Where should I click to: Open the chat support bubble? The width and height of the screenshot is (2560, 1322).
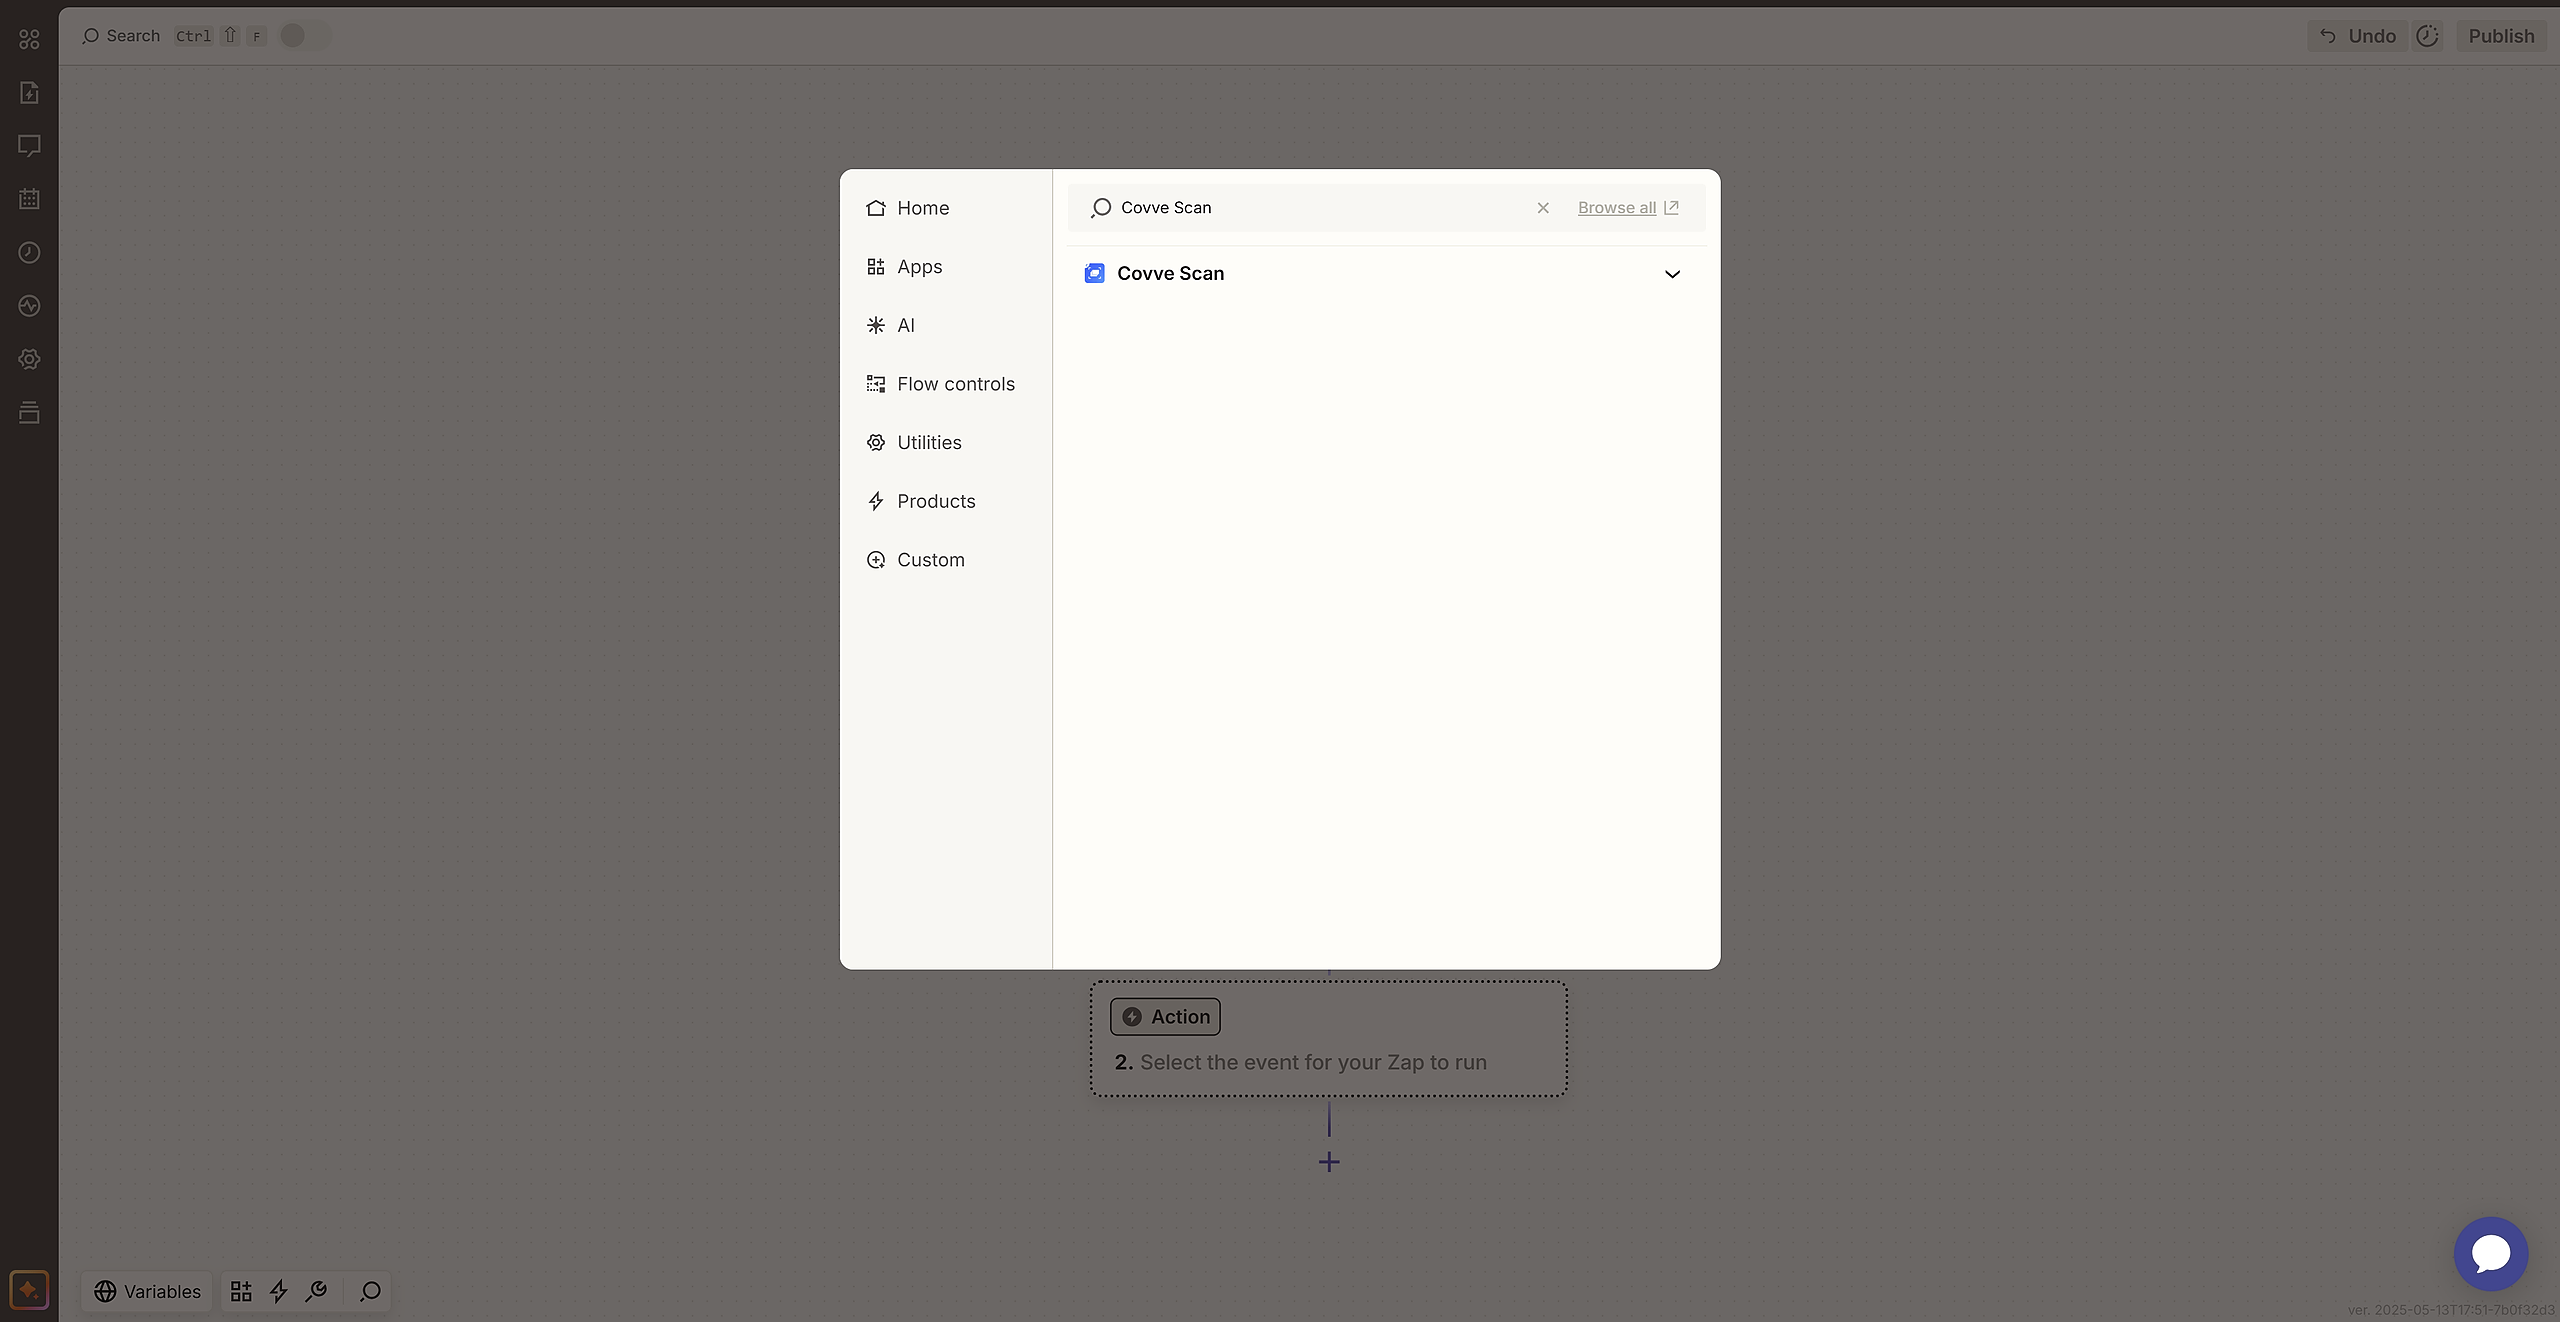pyautogui.click(x=2490, y=1253)
